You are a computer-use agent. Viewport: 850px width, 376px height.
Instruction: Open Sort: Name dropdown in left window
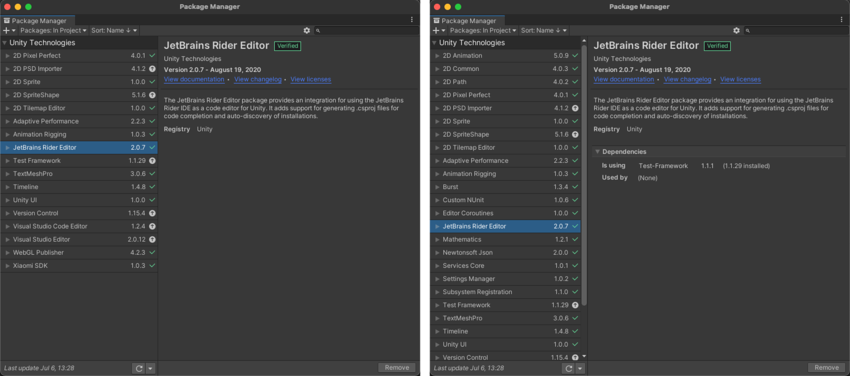pos(114,31)
